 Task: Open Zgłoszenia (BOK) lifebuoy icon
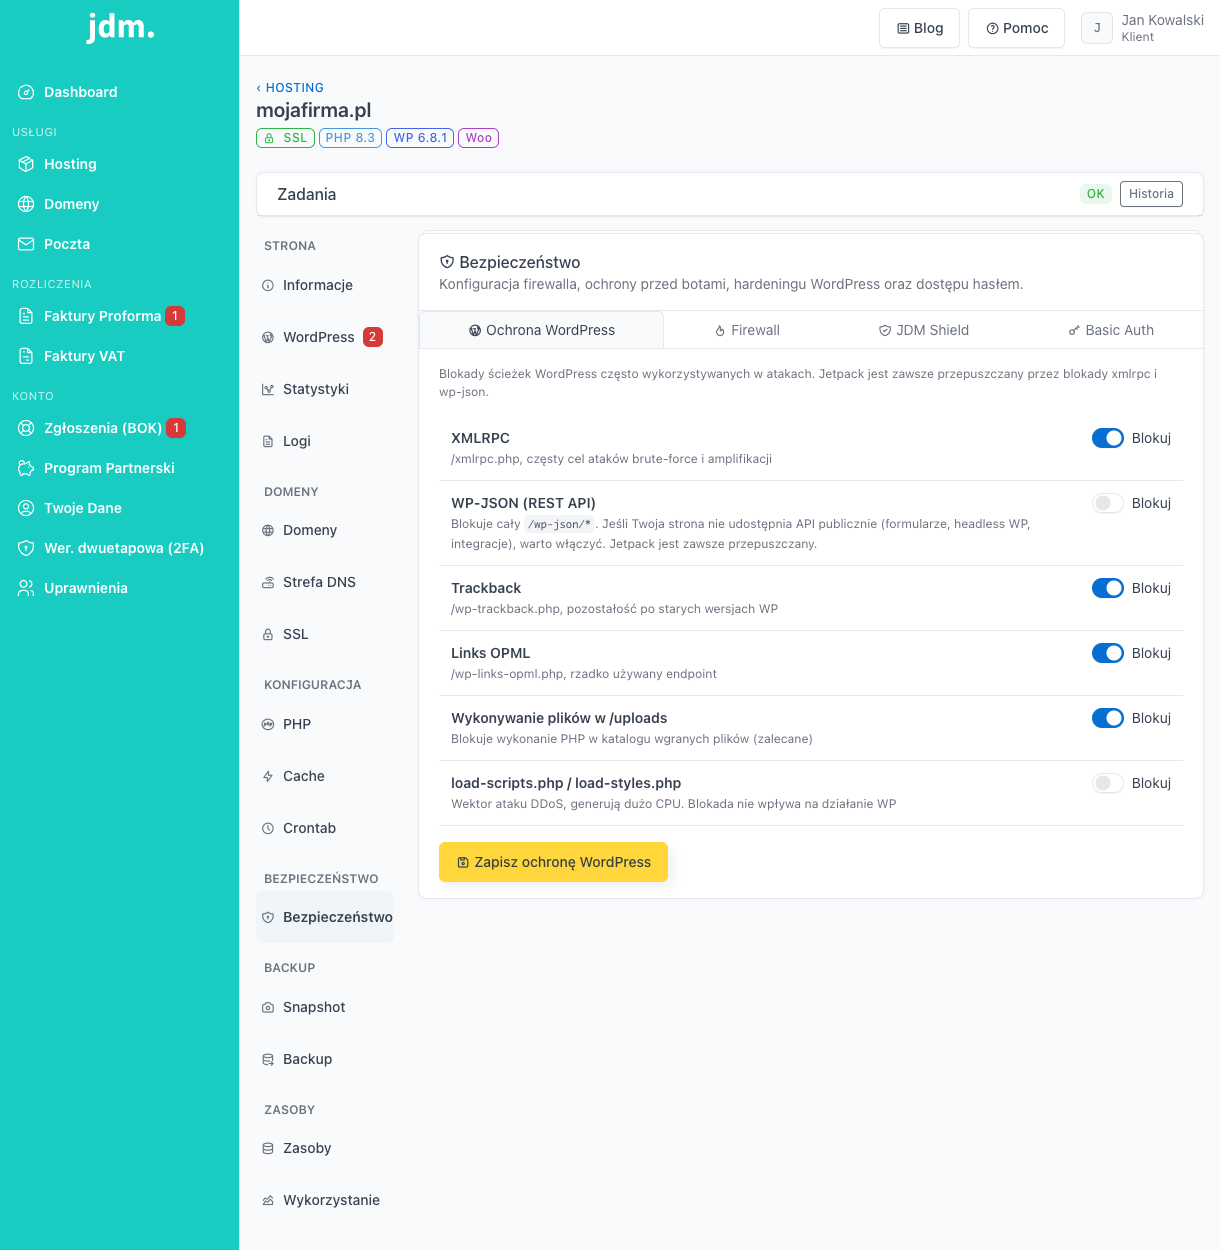26,428
